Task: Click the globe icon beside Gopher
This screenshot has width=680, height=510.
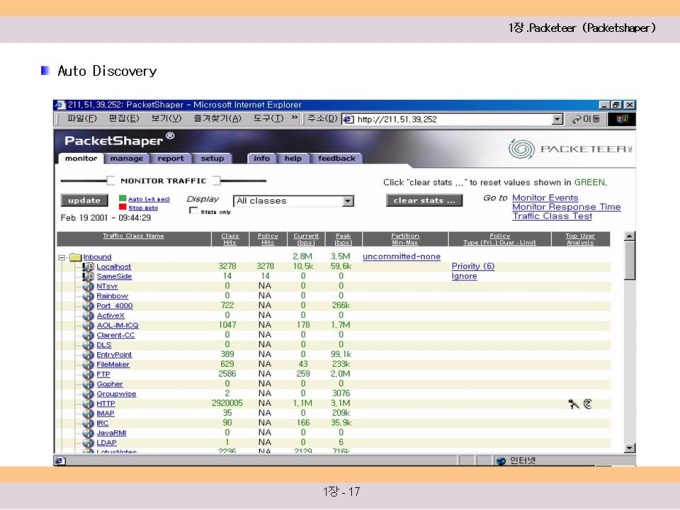Action: pyautogui.click(x=88, y=384)
